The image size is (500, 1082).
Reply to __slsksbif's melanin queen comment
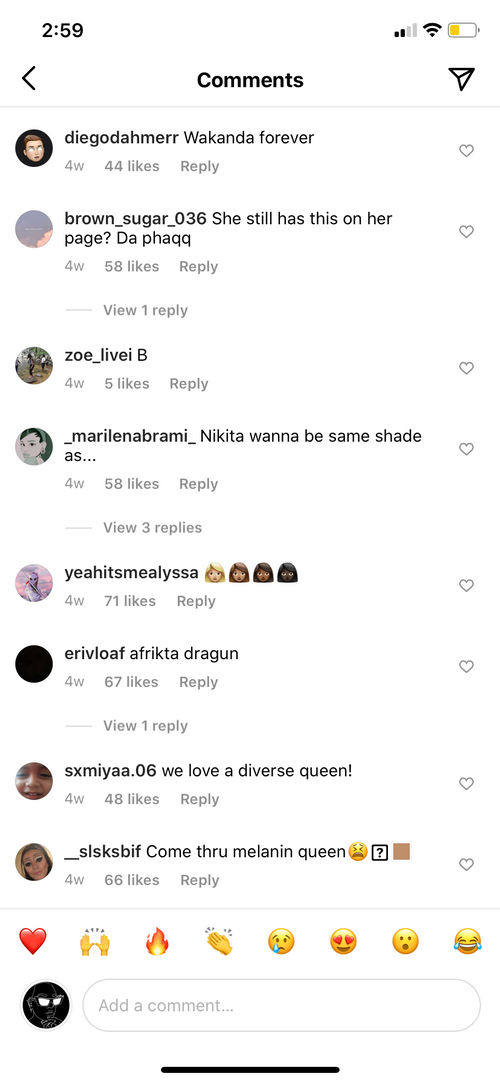(x=199, y=880)
